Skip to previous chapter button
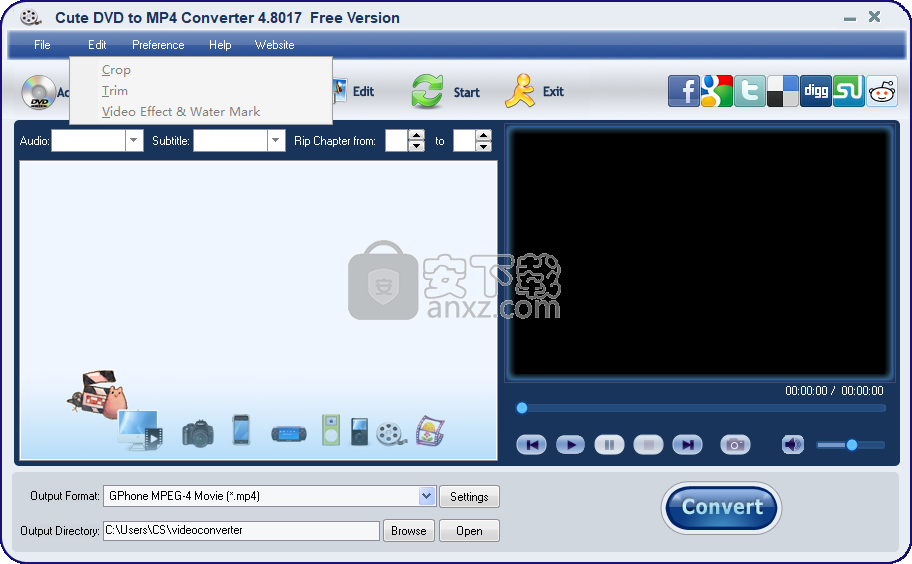This screenshot has width=912, height=564. pos(532,445)
